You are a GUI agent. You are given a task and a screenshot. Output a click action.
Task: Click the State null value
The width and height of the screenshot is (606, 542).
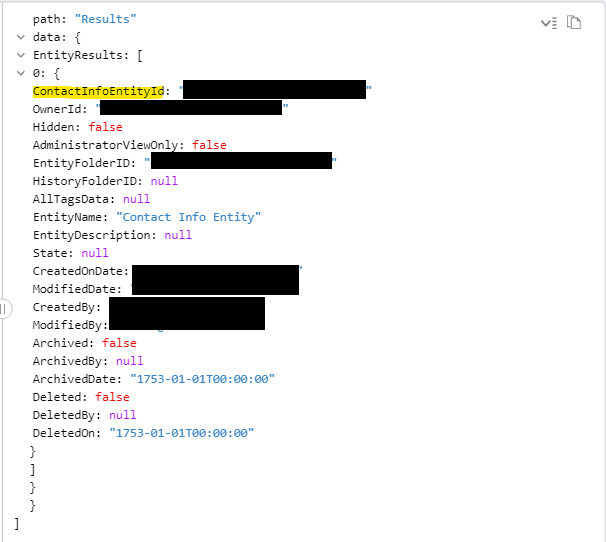pos(95,253)
